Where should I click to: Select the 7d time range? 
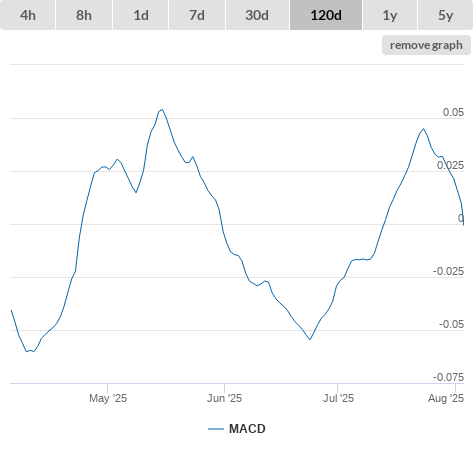[197, 15]
